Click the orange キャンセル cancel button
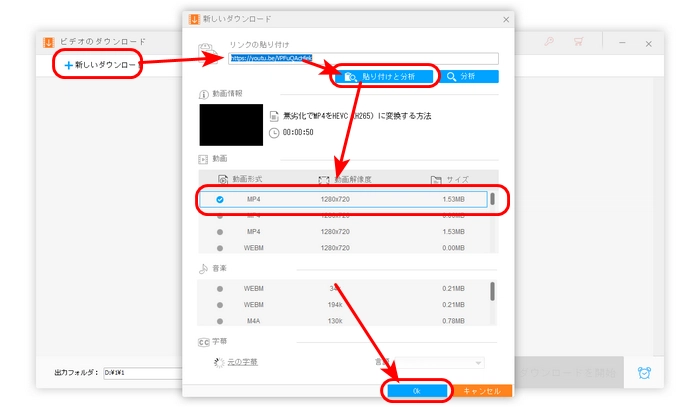 pyautogui.click(x=482, y=391)
